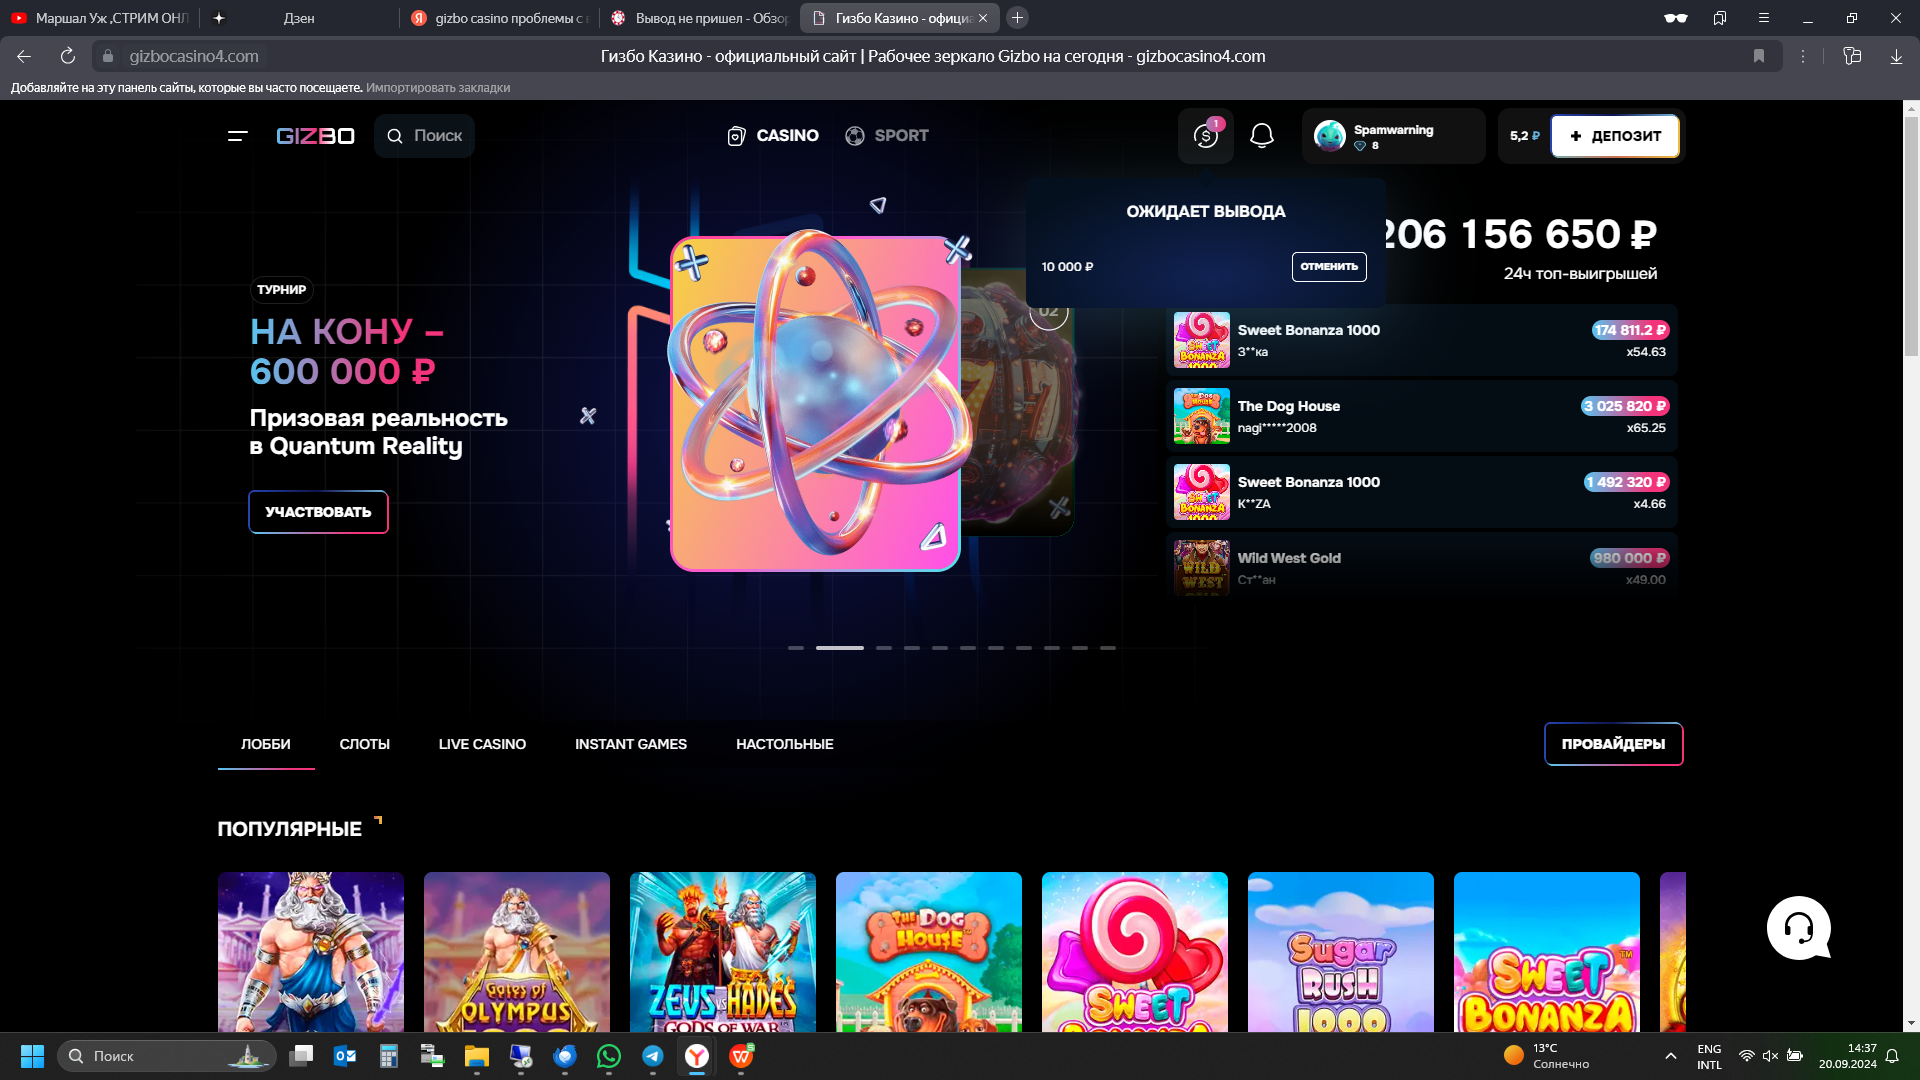Close the Гизбо Казино tab
The width and height of the screenshot is (1920, 1080).
(x=983, y=18)
